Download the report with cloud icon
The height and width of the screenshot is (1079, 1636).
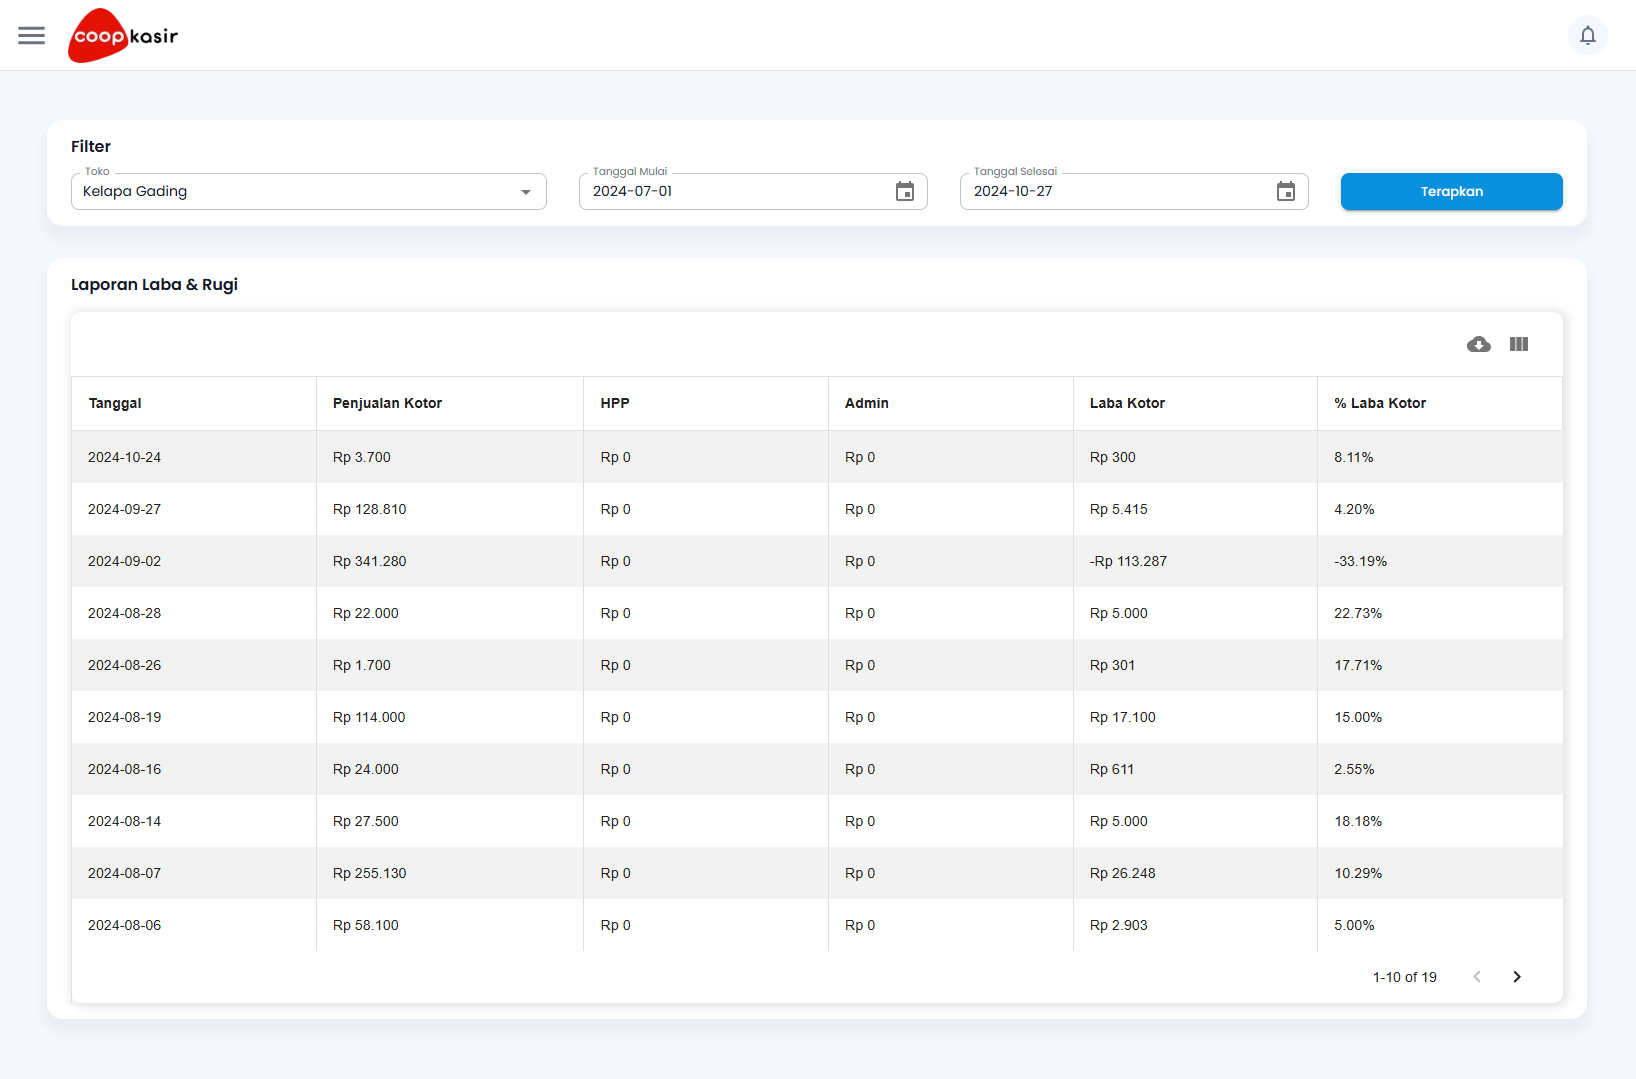click(1478, 345)
